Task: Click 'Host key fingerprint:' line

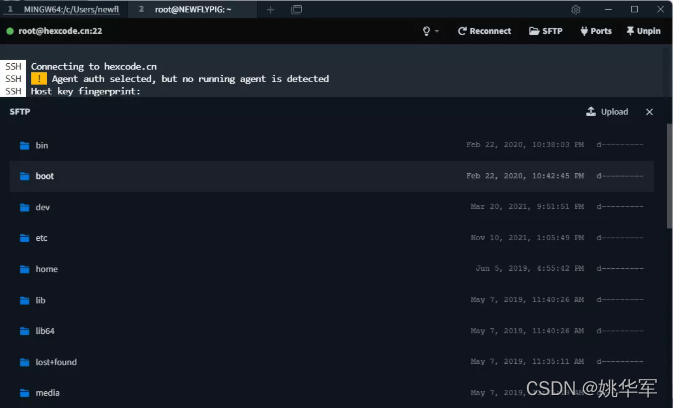Action: 85,91
